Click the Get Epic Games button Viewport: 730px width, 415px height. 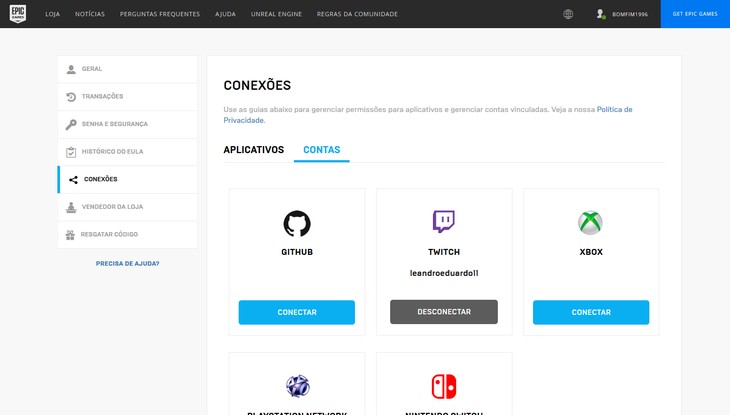[695, 14]
